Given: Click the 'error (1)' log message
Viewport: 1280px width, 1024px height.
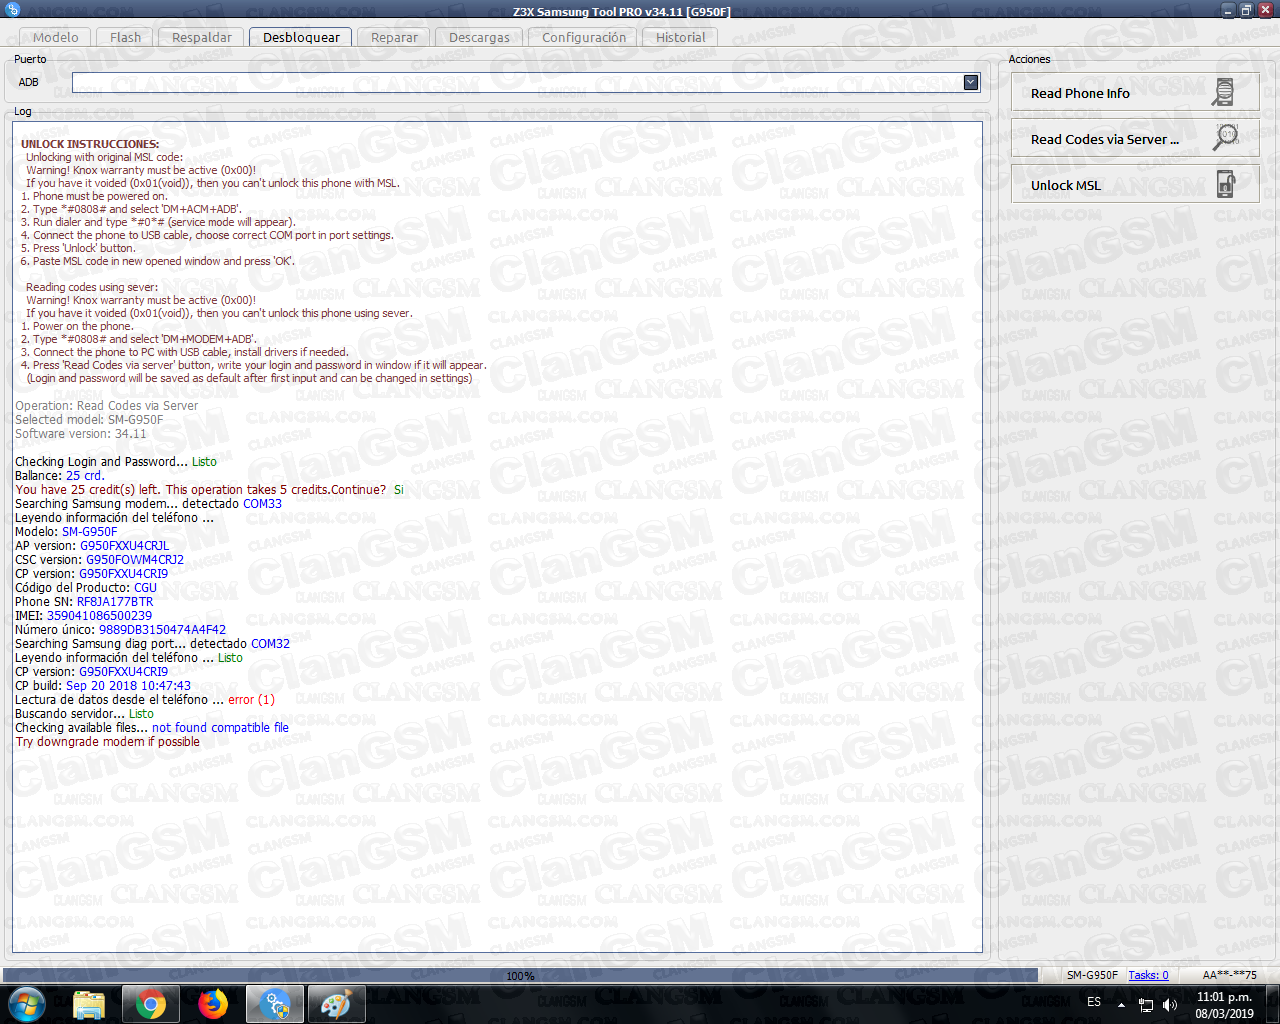Looking at the screenshot, I should [251, 700].
